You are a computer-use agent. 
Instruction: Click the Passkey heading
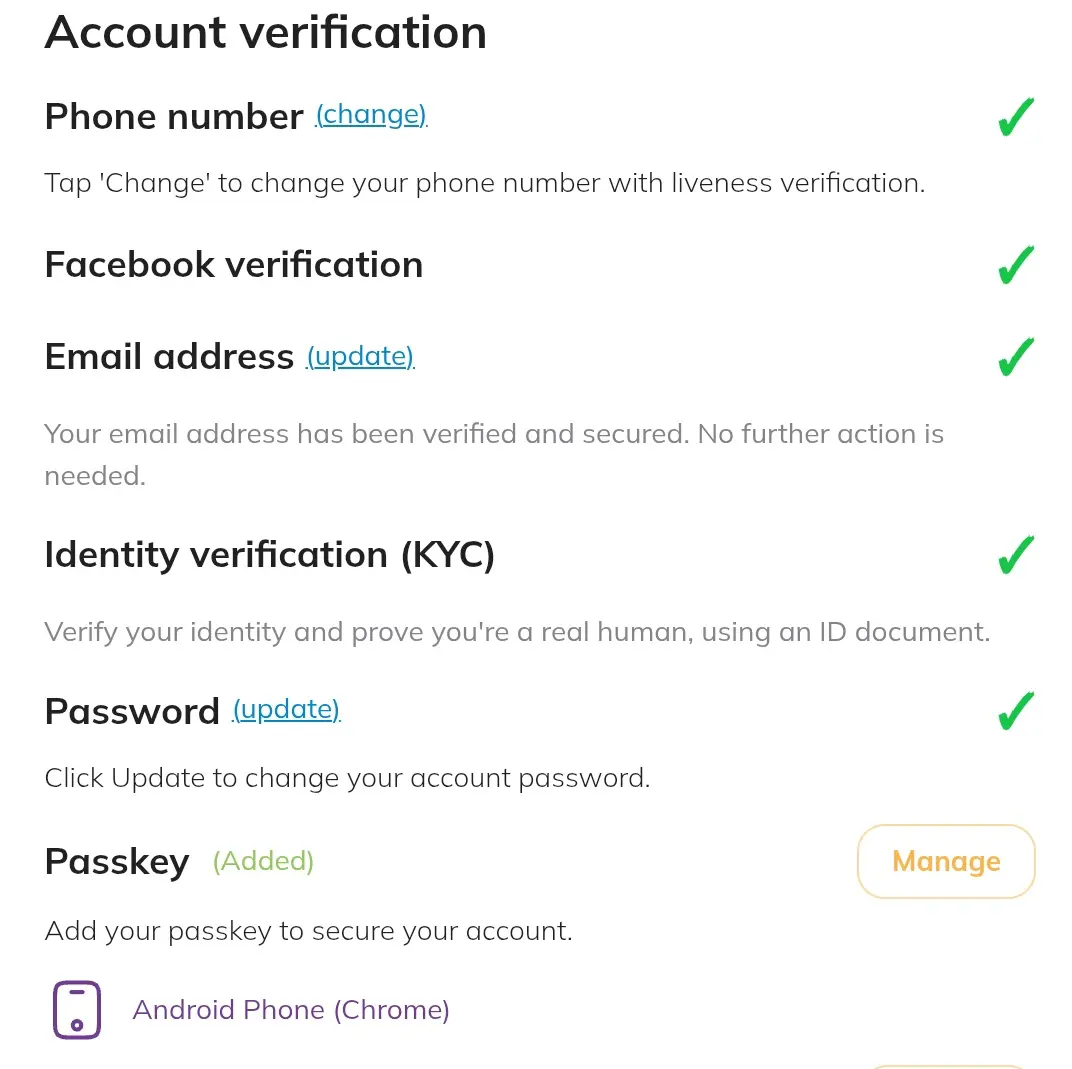point(117,861)
